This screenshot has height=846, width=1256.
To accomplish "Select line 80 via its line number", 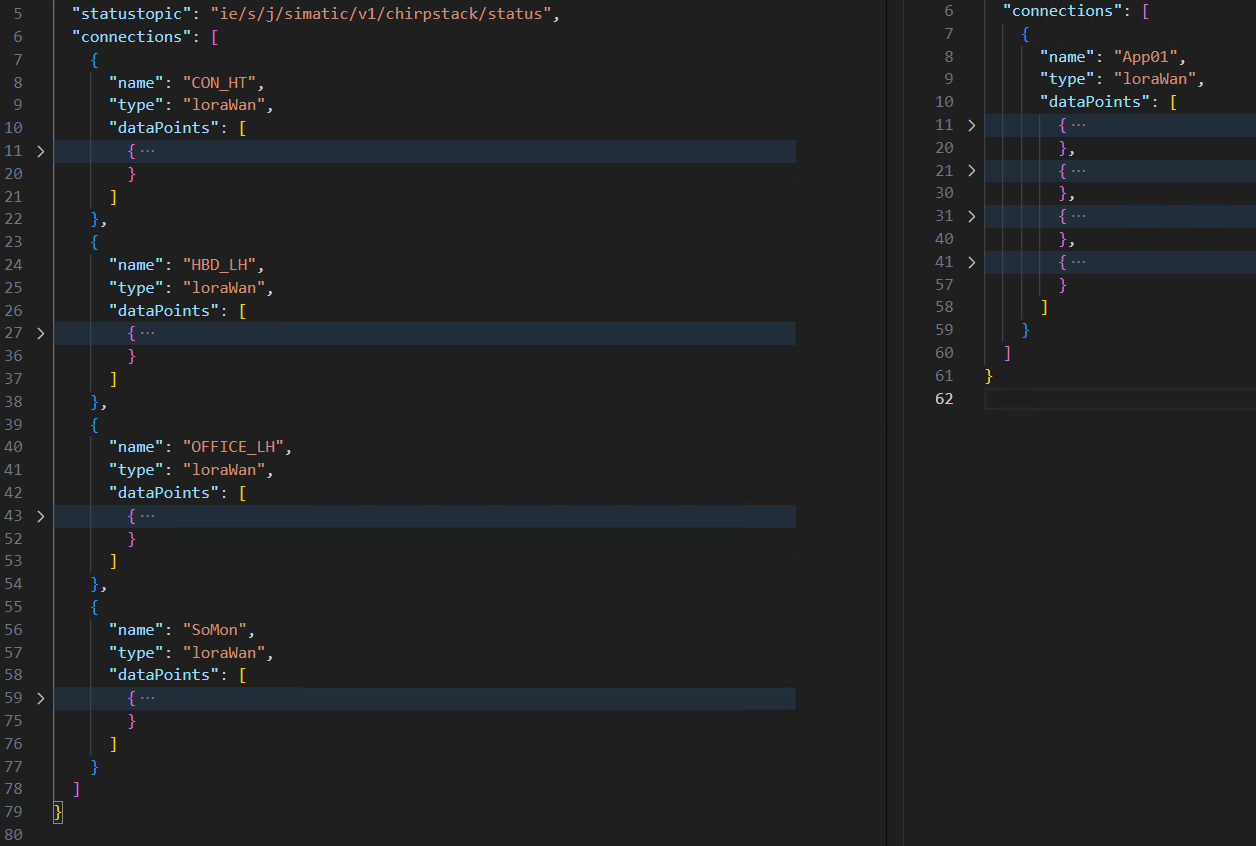I will coord(14,835).
